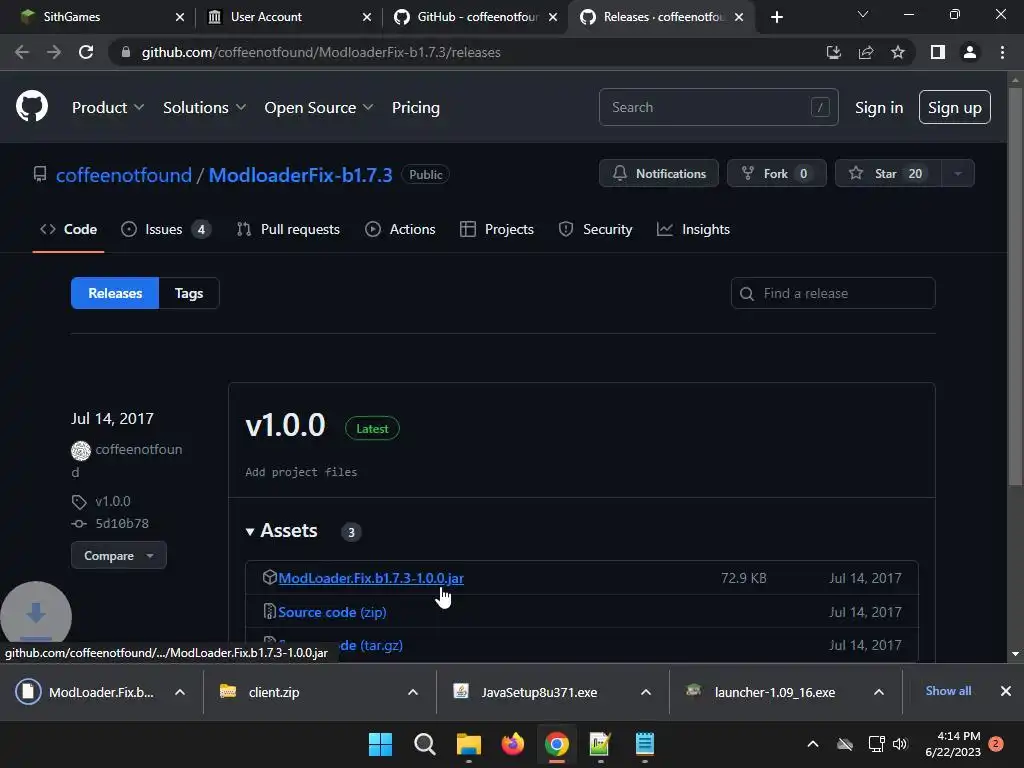Star the ModloaderFix repository
Viewport: 1024px width, 768px height.
(888, 173)
